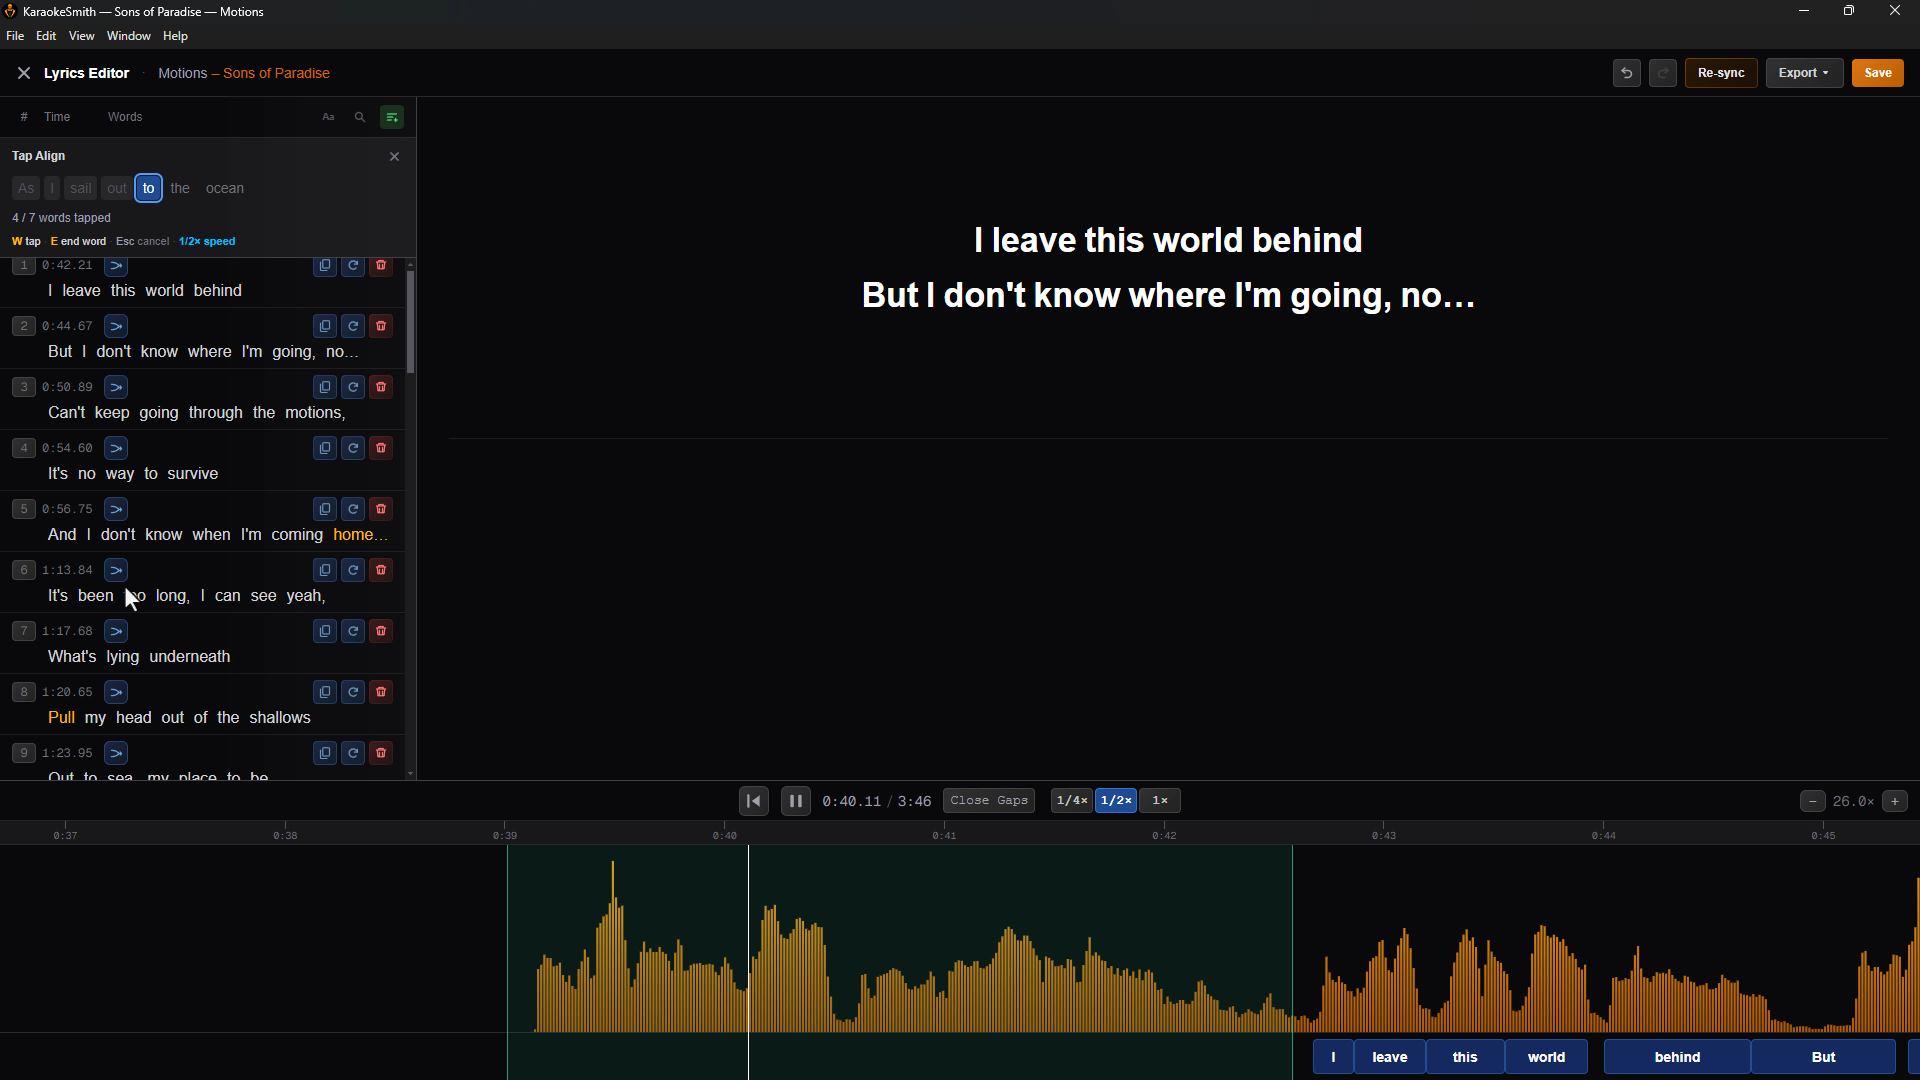Viewport: 1920px width, 1080px height.
Task: Click the '1/2× speed' hint in Tap Align
Action: point(207,242)
